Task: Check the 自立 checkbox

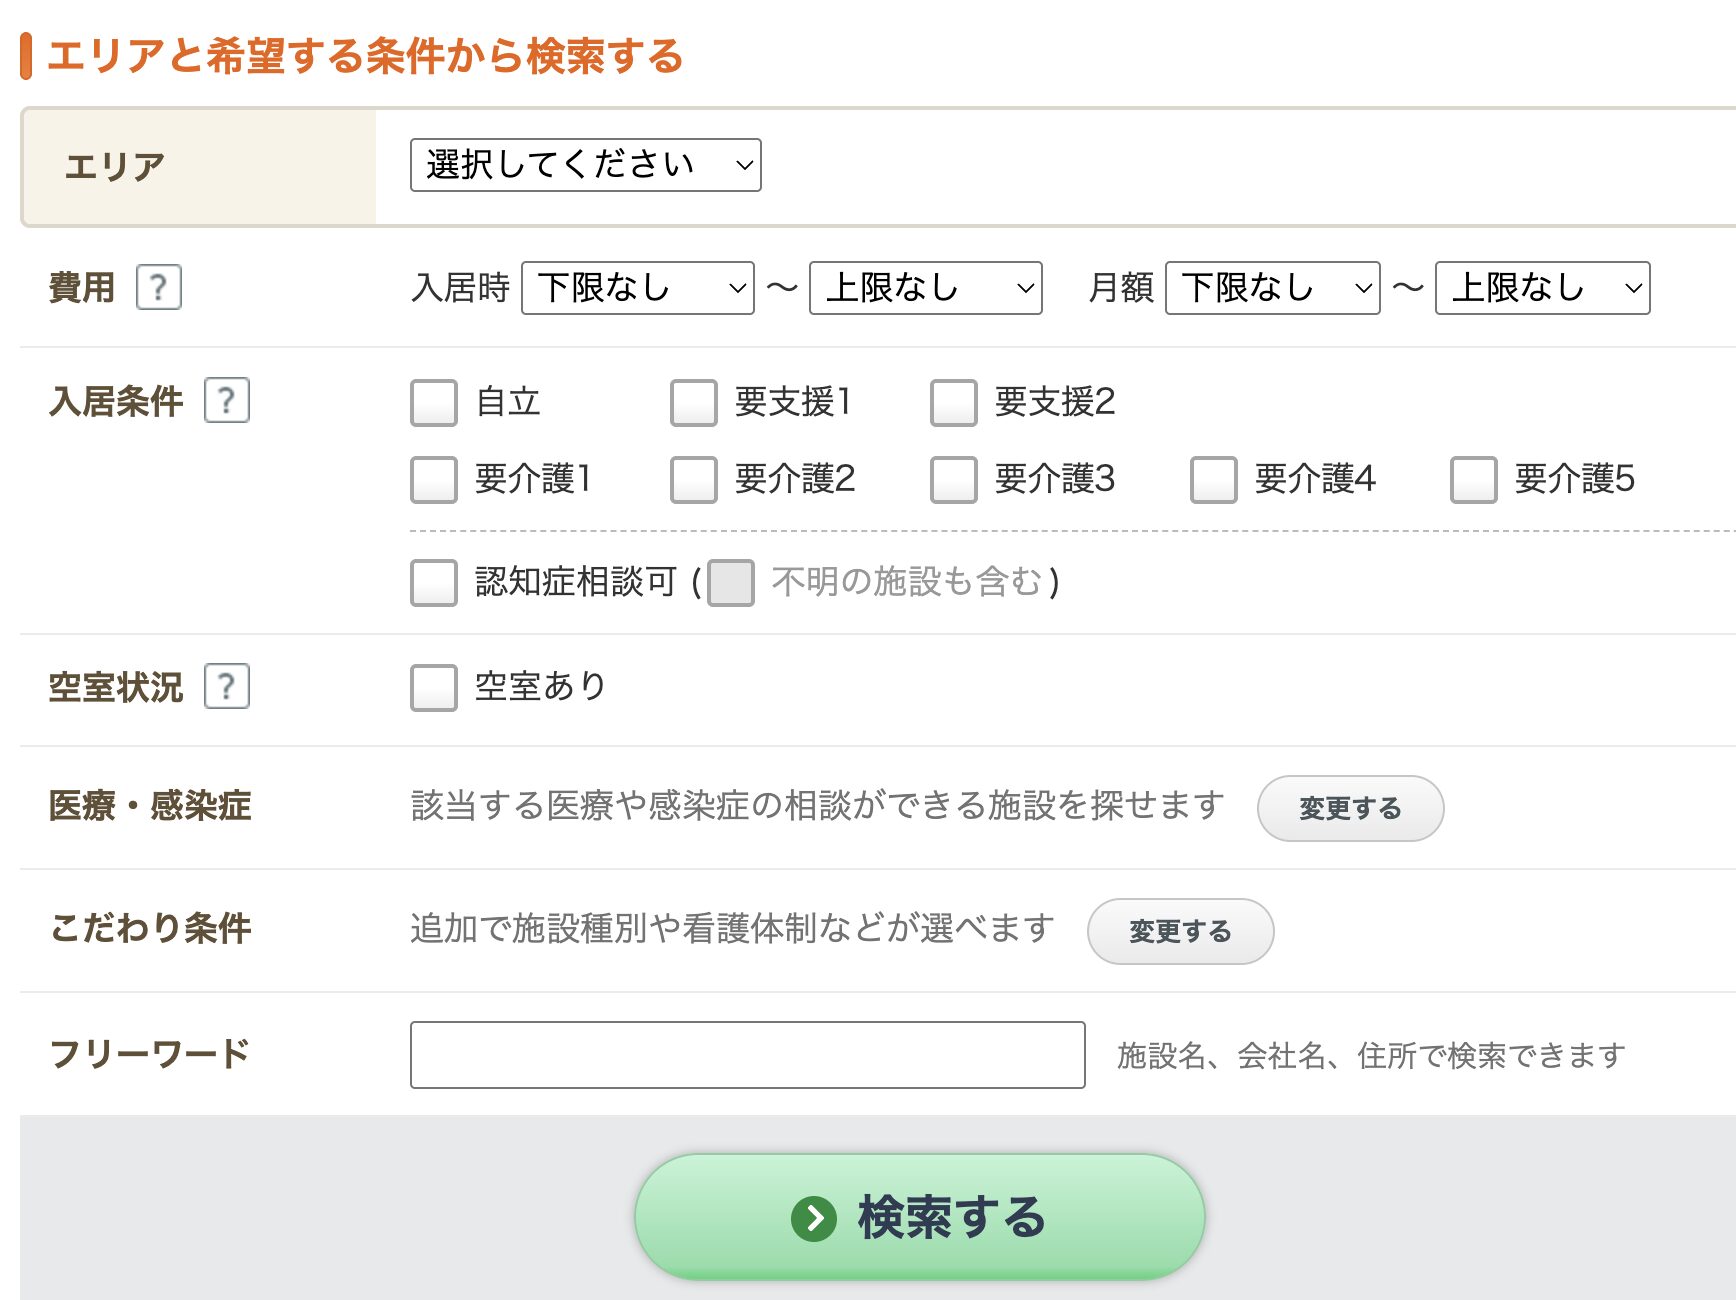Action: [434, 403]
